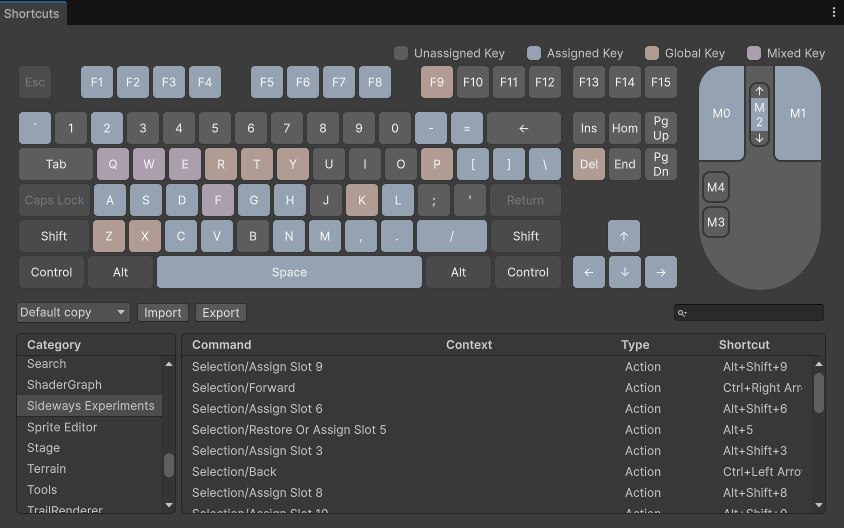Click the Alt+Shift+6 shortcut cell

(x=755, y=409)
